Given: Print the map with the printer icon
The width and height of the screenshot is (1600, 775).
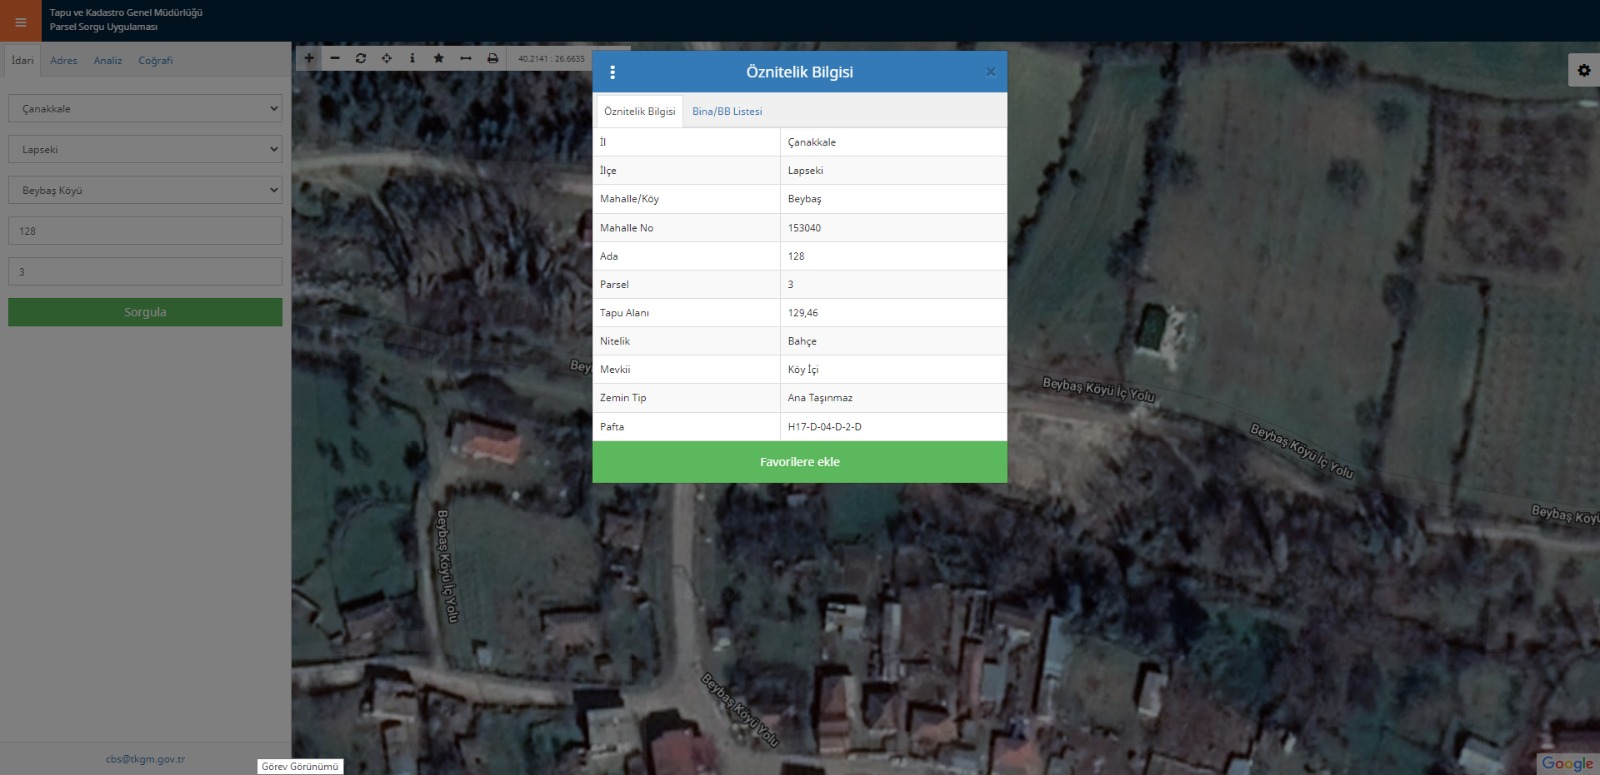Looking at the screenshot, I should coord(492,58).
